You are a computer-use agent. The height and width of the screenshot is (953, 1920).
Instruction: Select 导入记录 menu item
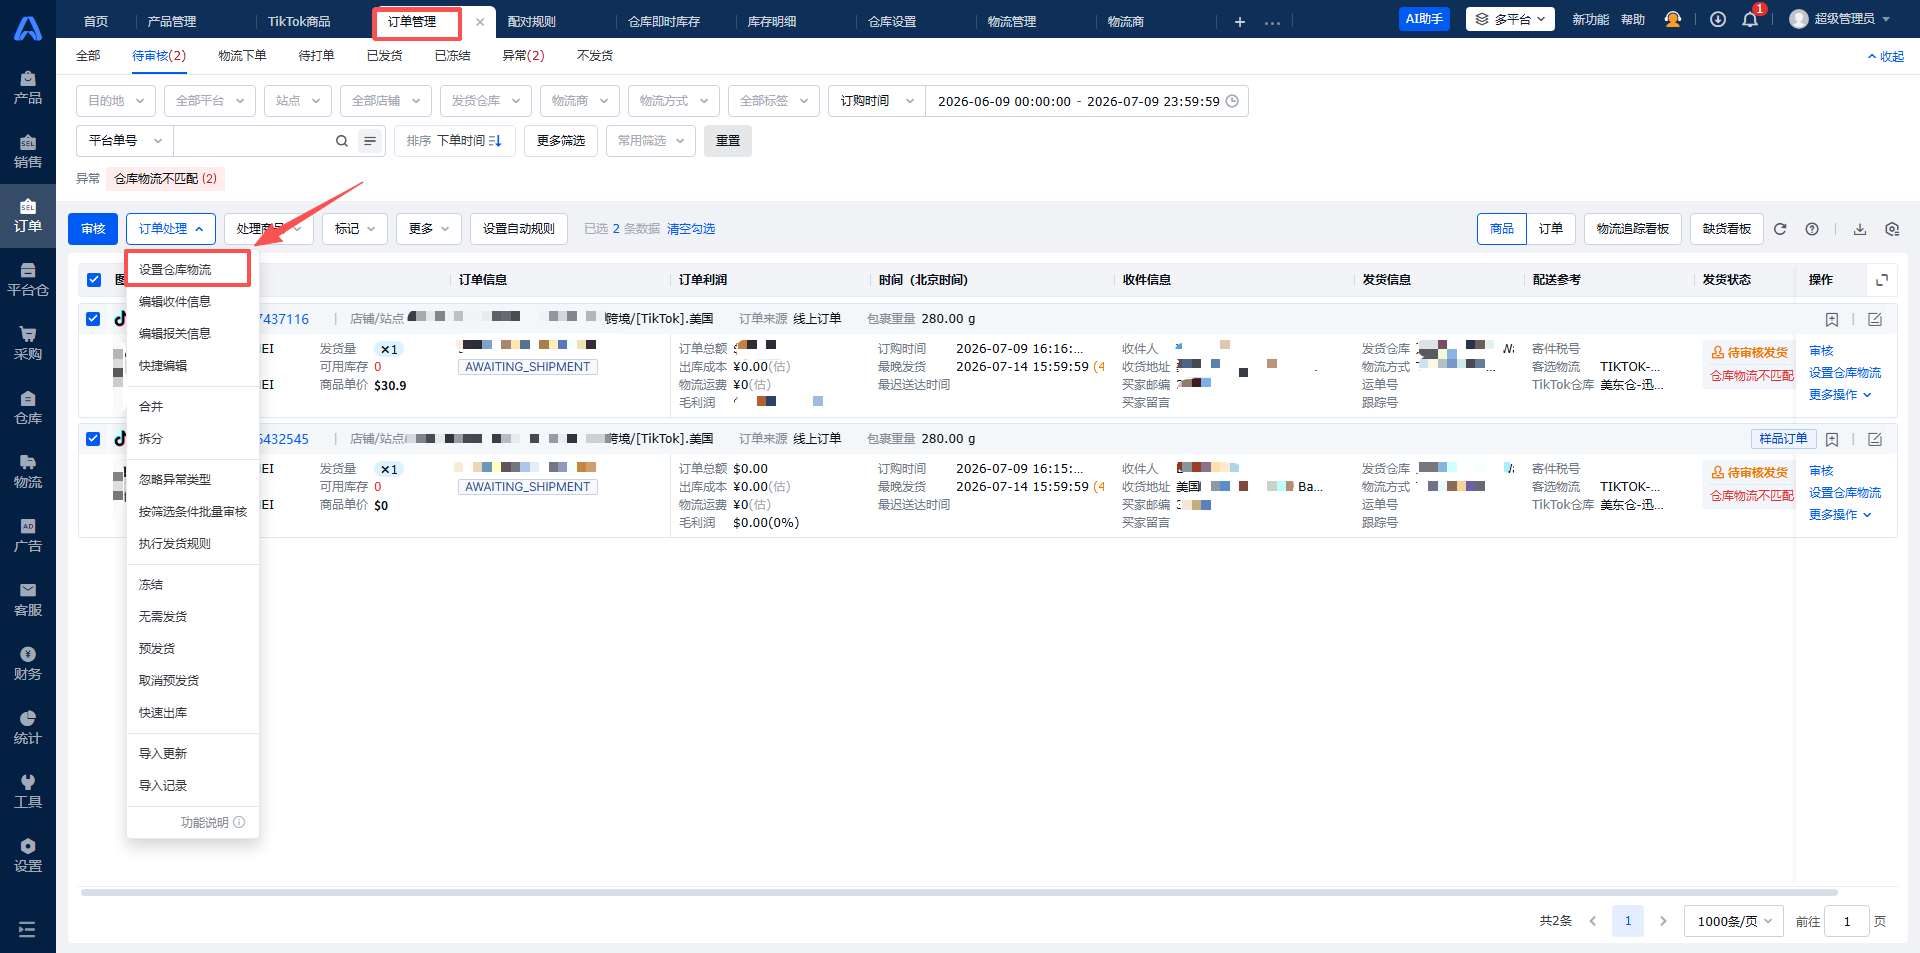tap(163, 786)
